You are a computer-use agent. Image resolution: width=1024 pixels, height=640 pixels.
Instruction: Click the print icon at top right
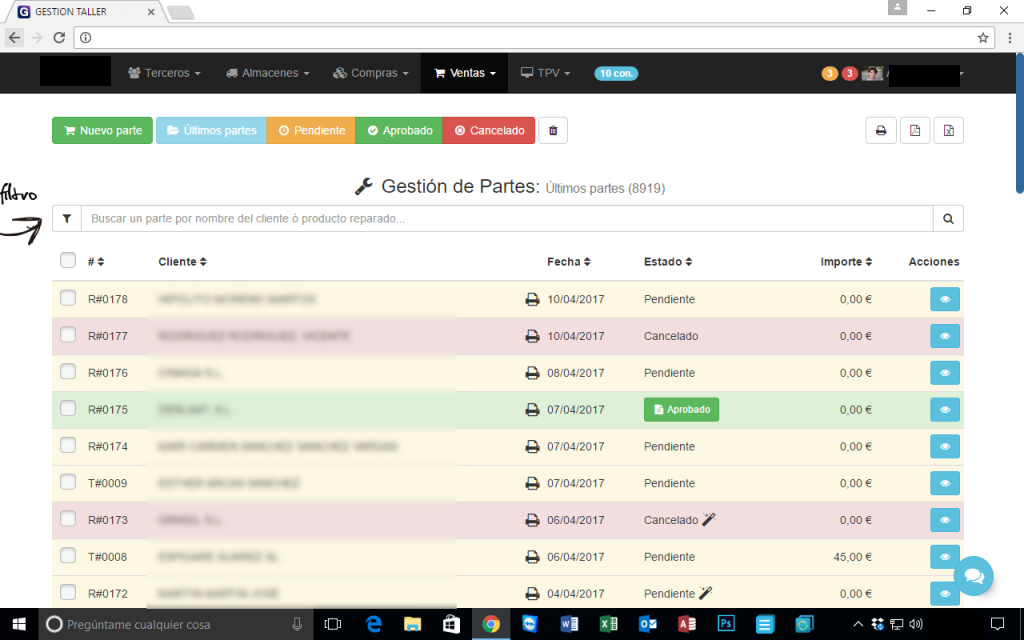pyautogui.click(x=881, y=131)
